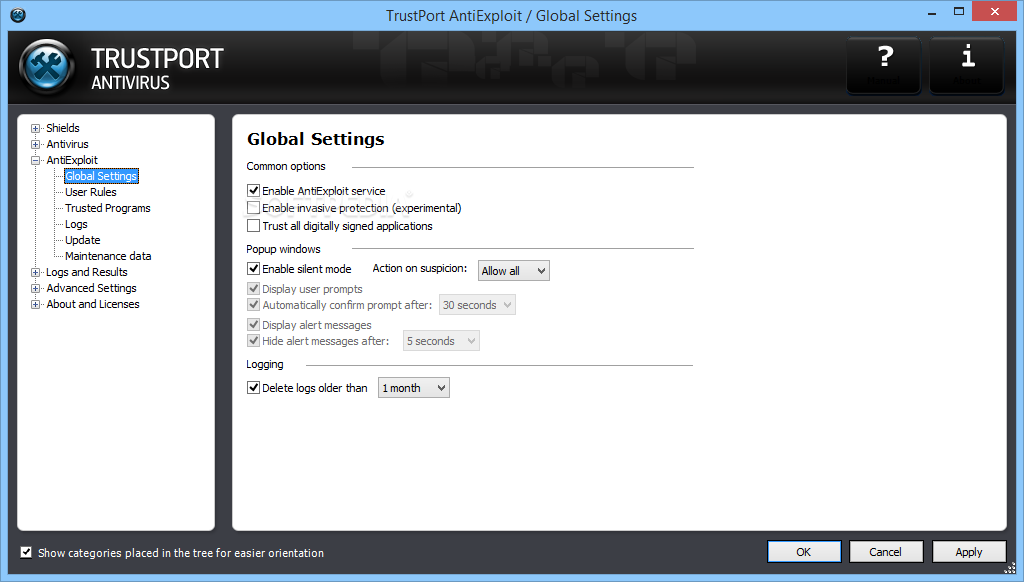
Task: Select the AntiExploit tree label
Action: (x=72, y=160)
